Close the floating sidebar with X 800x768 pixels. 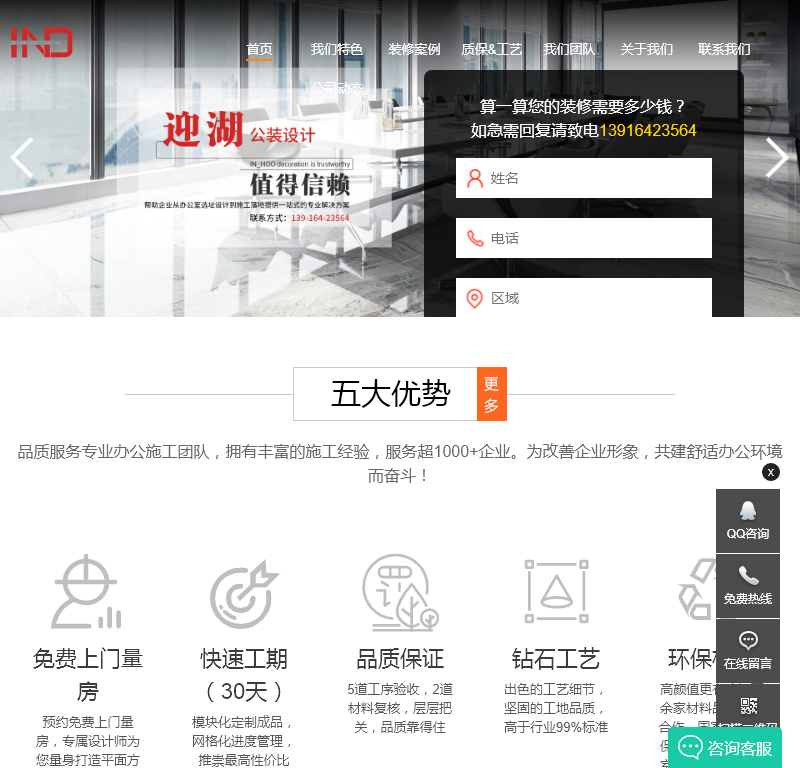770,472
